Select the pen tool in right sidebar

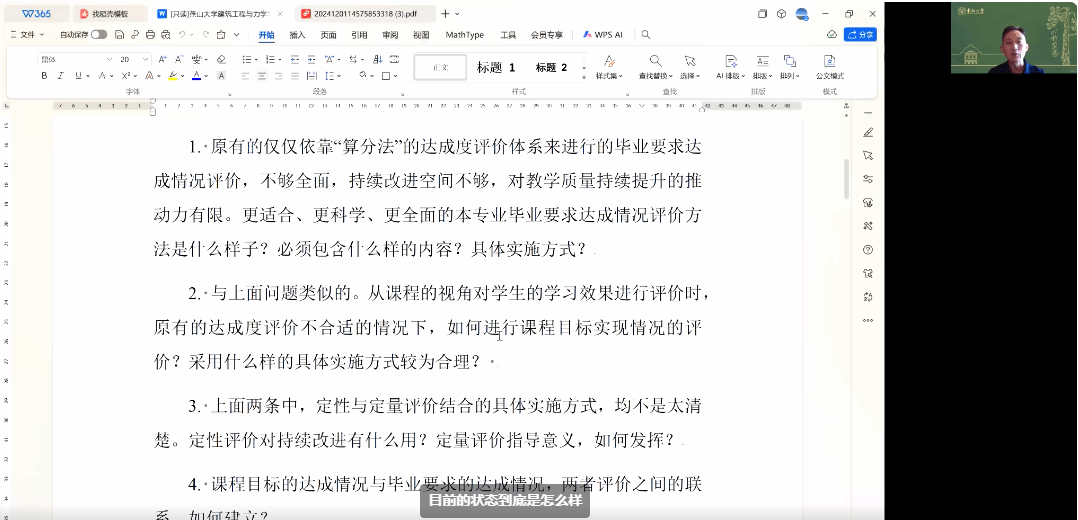[x=867, y=133]
